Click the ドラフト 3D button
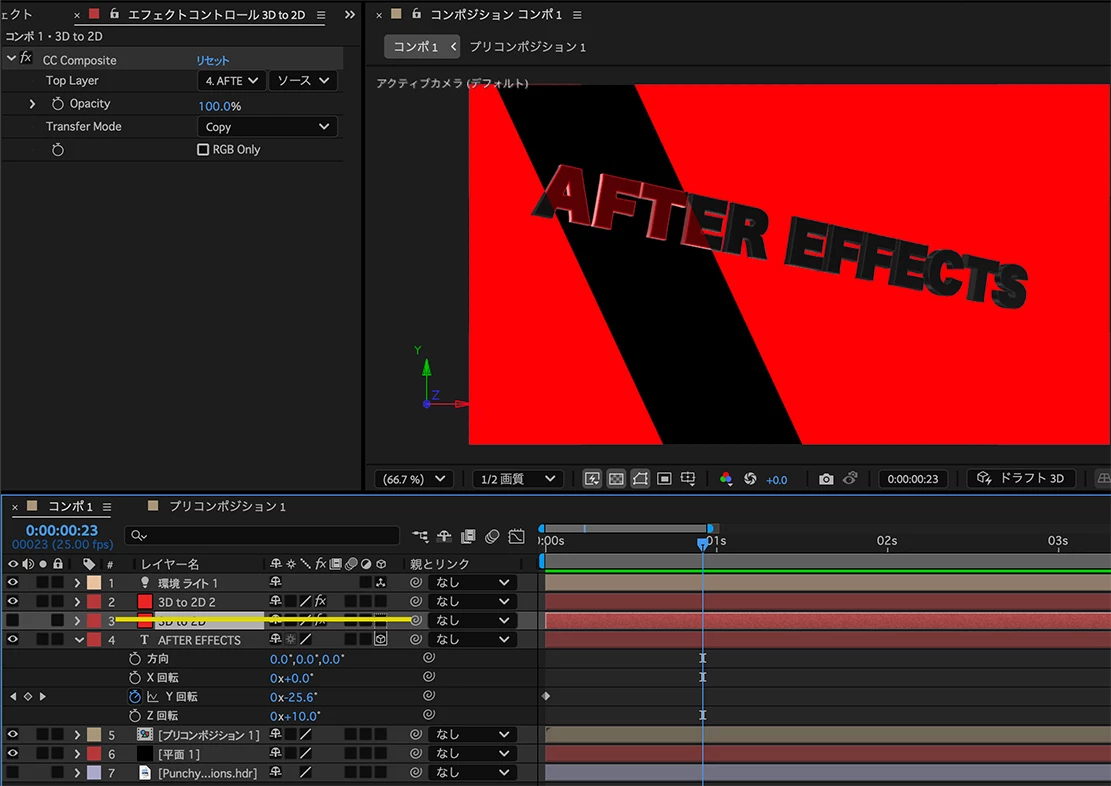 [x=1020, y=478]
